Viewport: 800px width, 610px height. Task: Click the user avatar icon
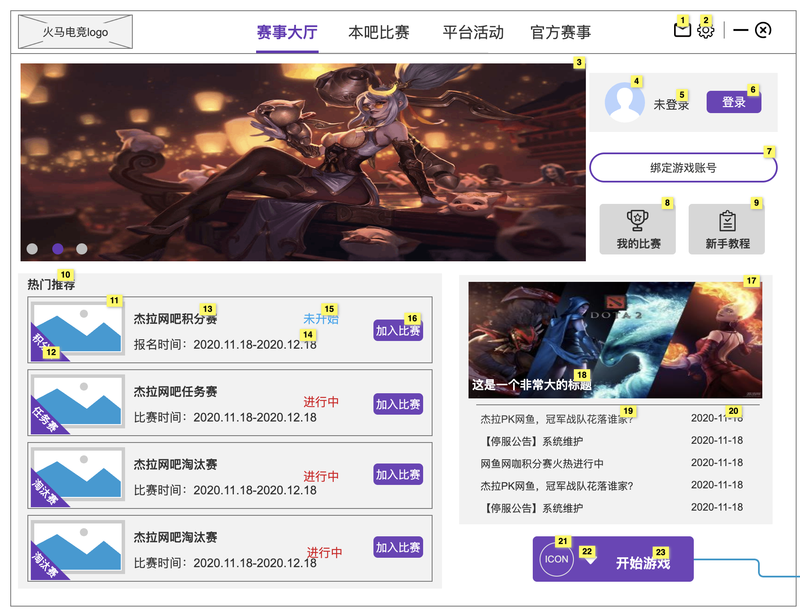[624, 102]
